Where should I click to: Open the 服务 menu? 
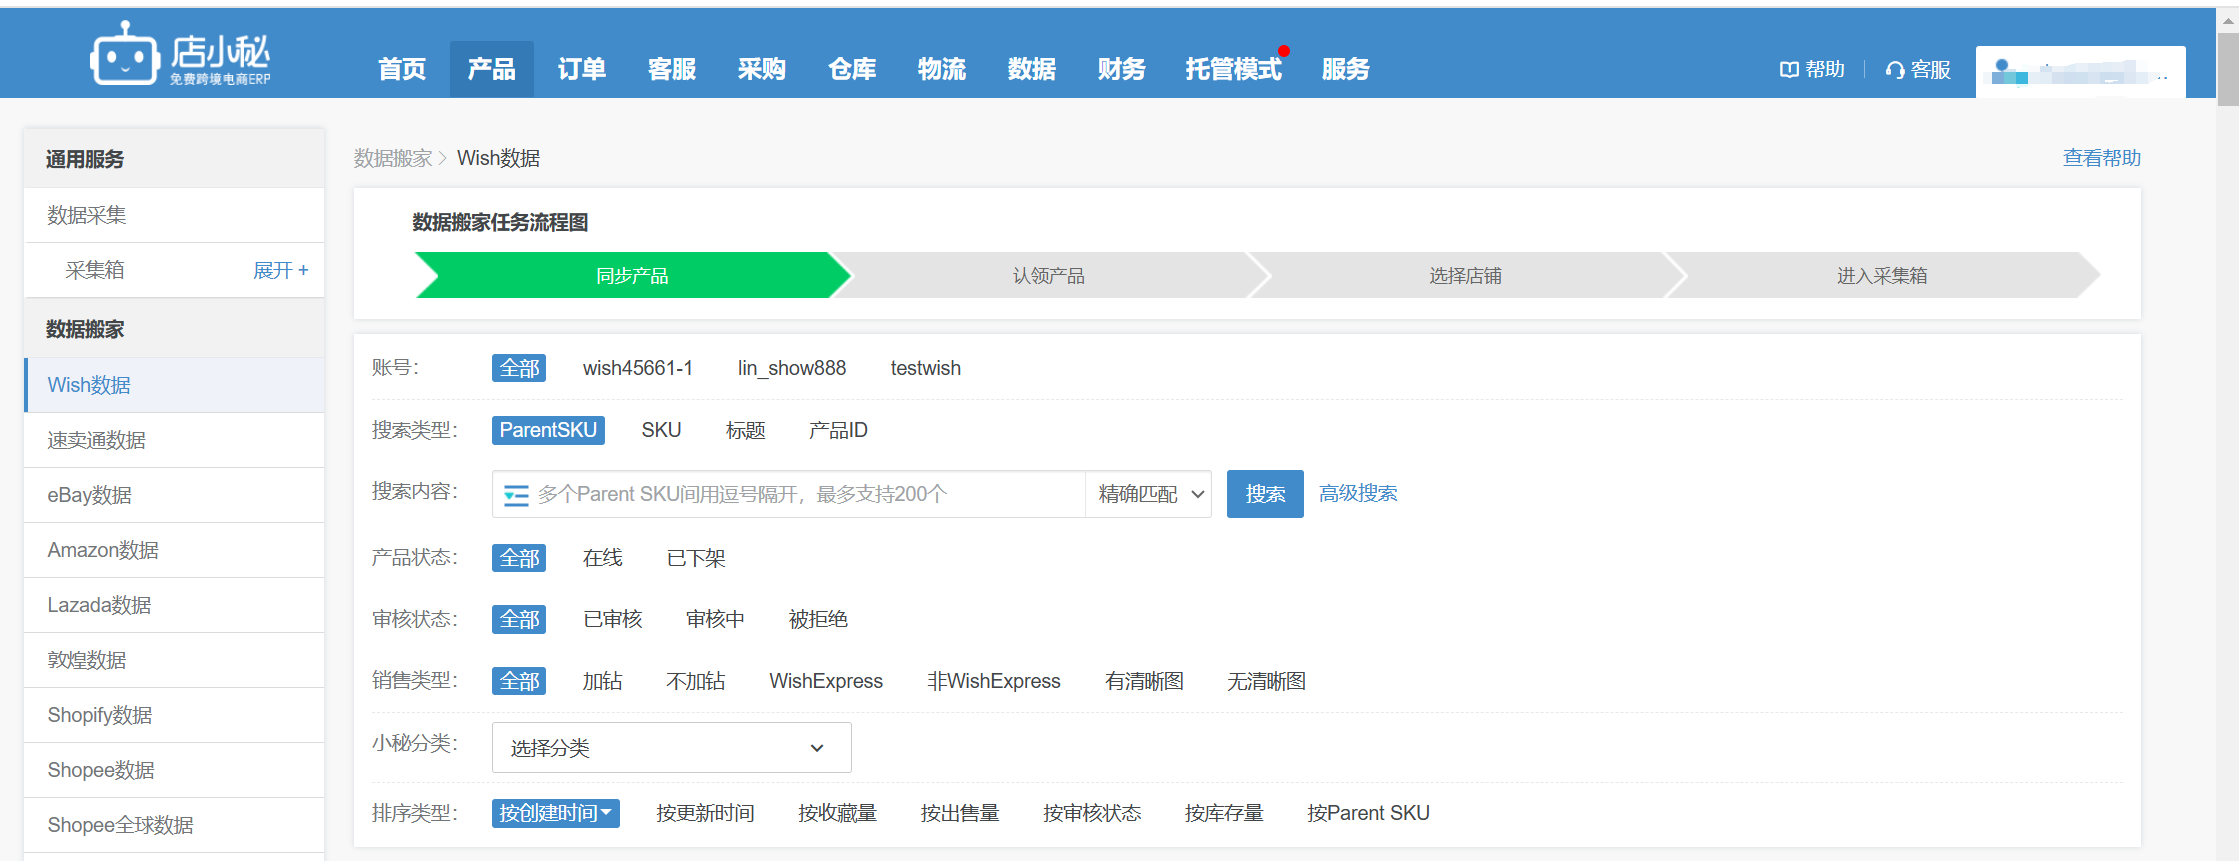1345,69
